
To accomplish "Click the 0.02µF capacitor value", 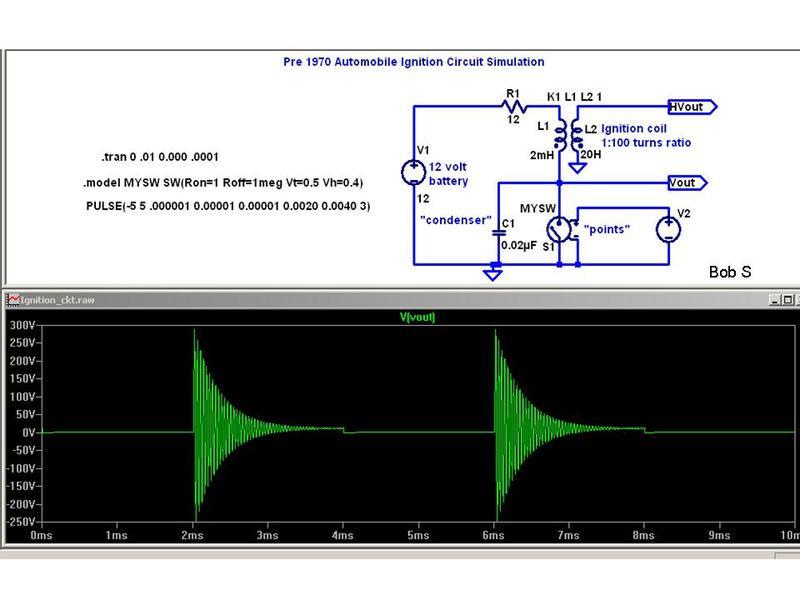I will [518, 245].
